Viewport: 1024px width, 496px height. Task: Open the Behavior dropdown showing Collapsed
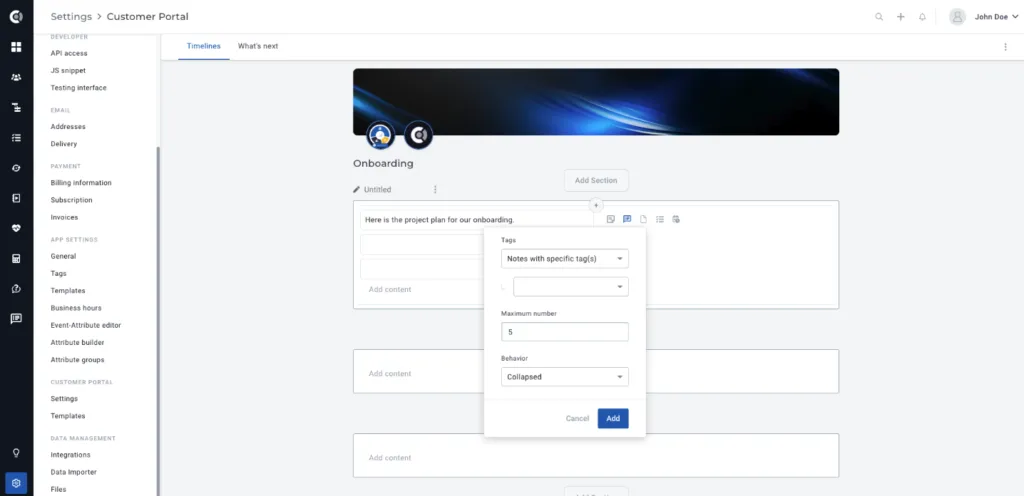point(565,377)
